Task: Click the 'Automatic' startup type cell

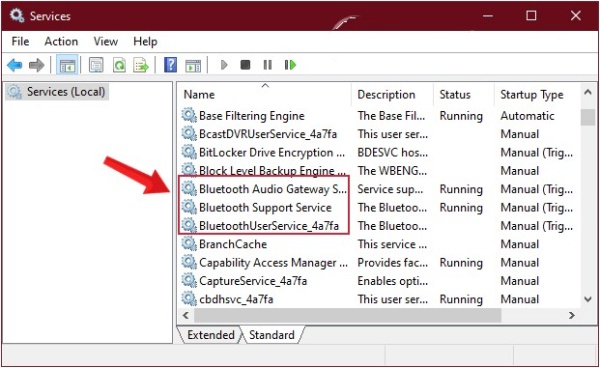Action: 527,116
